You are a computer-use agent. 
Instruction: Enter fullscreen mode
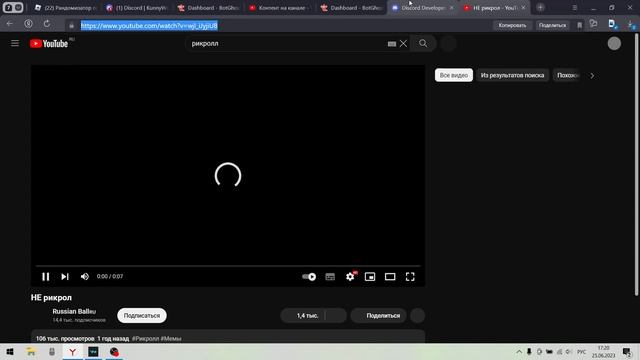(x=410, y=277)
